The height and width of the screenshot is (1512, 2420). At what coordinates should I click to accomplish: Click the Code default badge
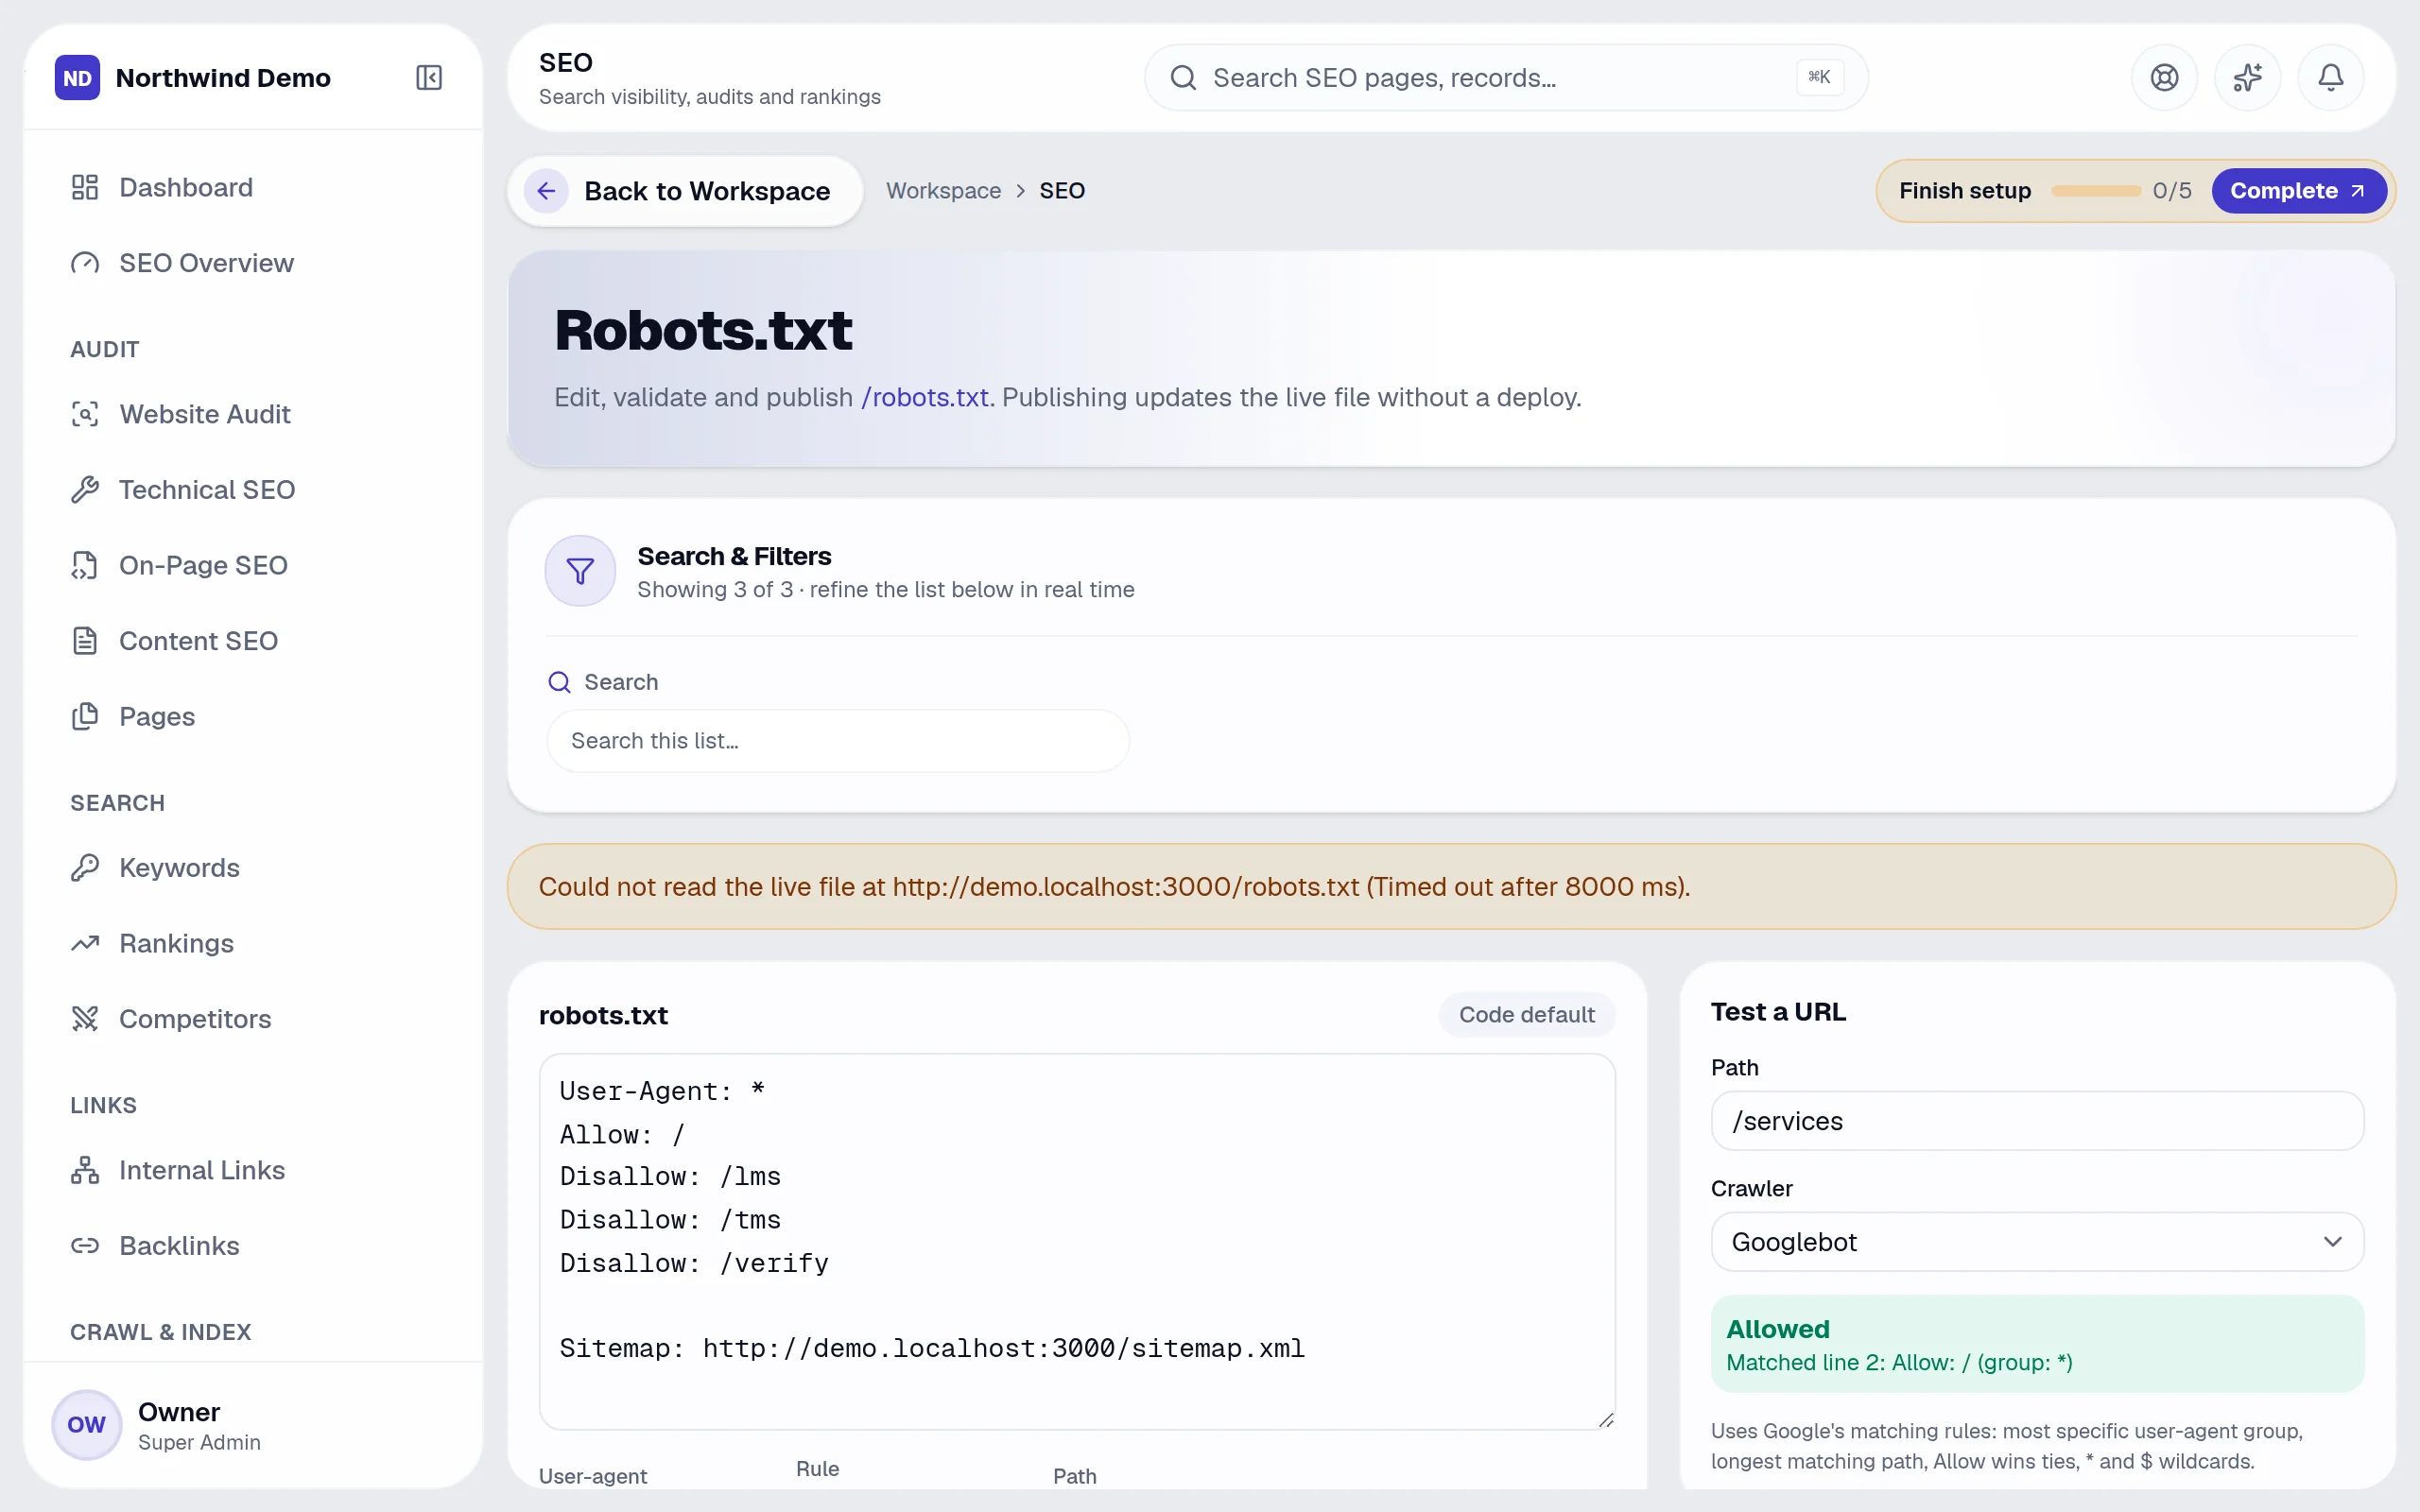[1526, 1015]
